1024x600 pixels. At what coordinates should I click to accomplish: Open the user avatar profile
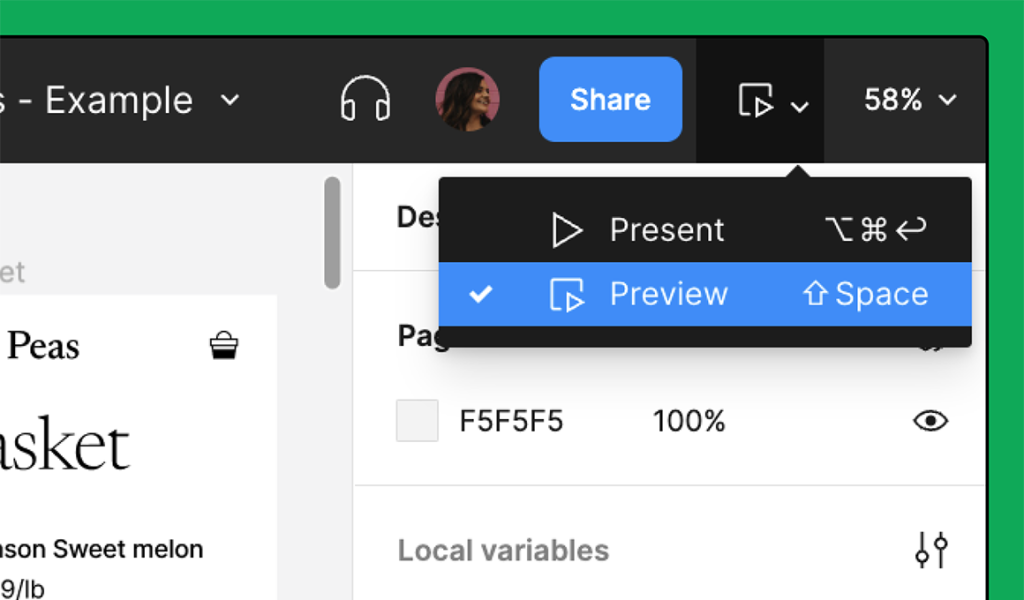pos(468,99)
